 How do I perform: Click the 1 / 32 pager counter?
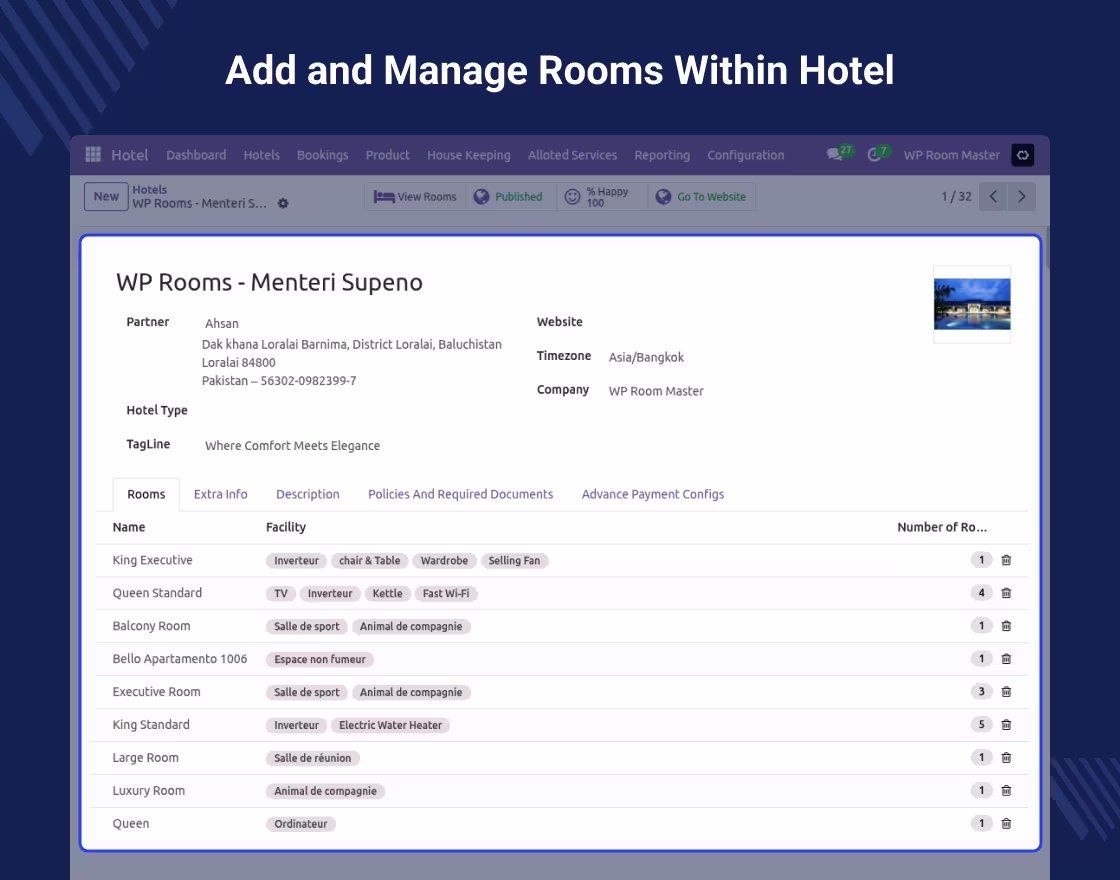point(956,196)
